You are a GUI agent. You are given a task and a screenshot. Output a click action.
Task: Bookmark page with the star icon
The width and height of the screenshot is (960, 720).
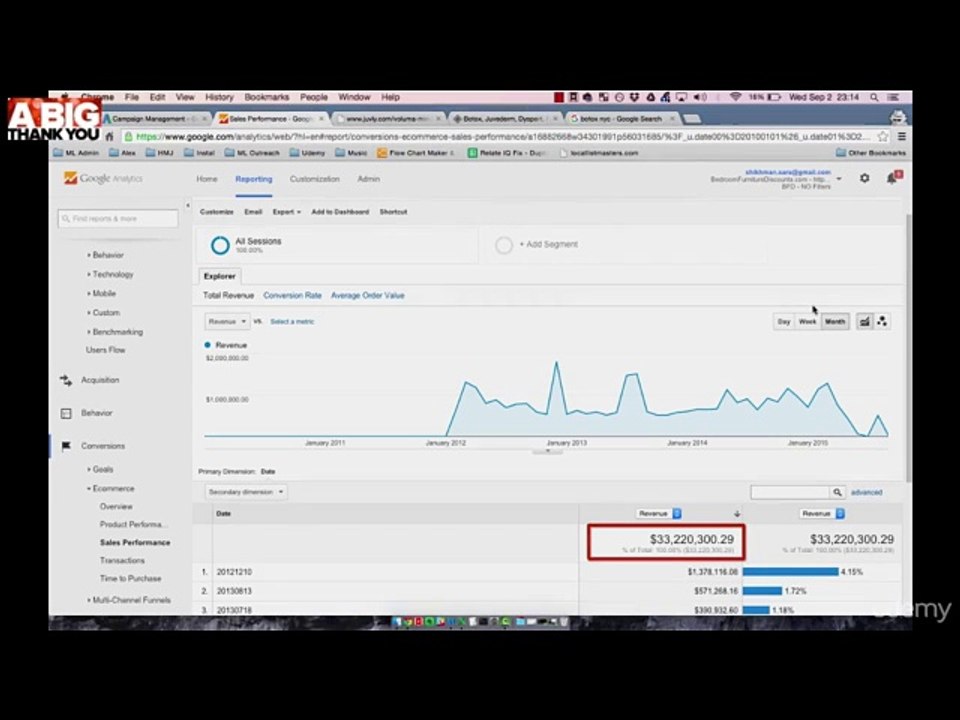click(x=883, y=137)
